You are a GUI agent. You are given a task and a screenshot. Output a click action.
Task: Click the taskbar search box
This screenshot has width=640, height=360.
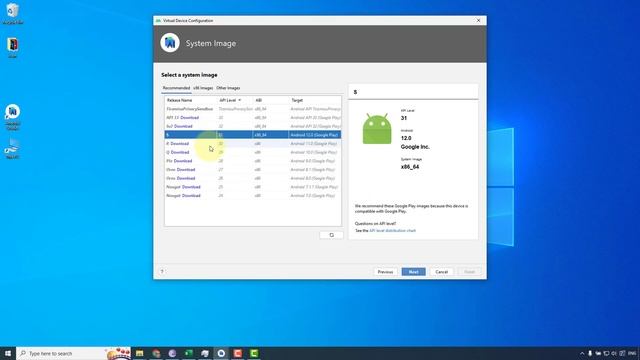[x=73, y=353]
